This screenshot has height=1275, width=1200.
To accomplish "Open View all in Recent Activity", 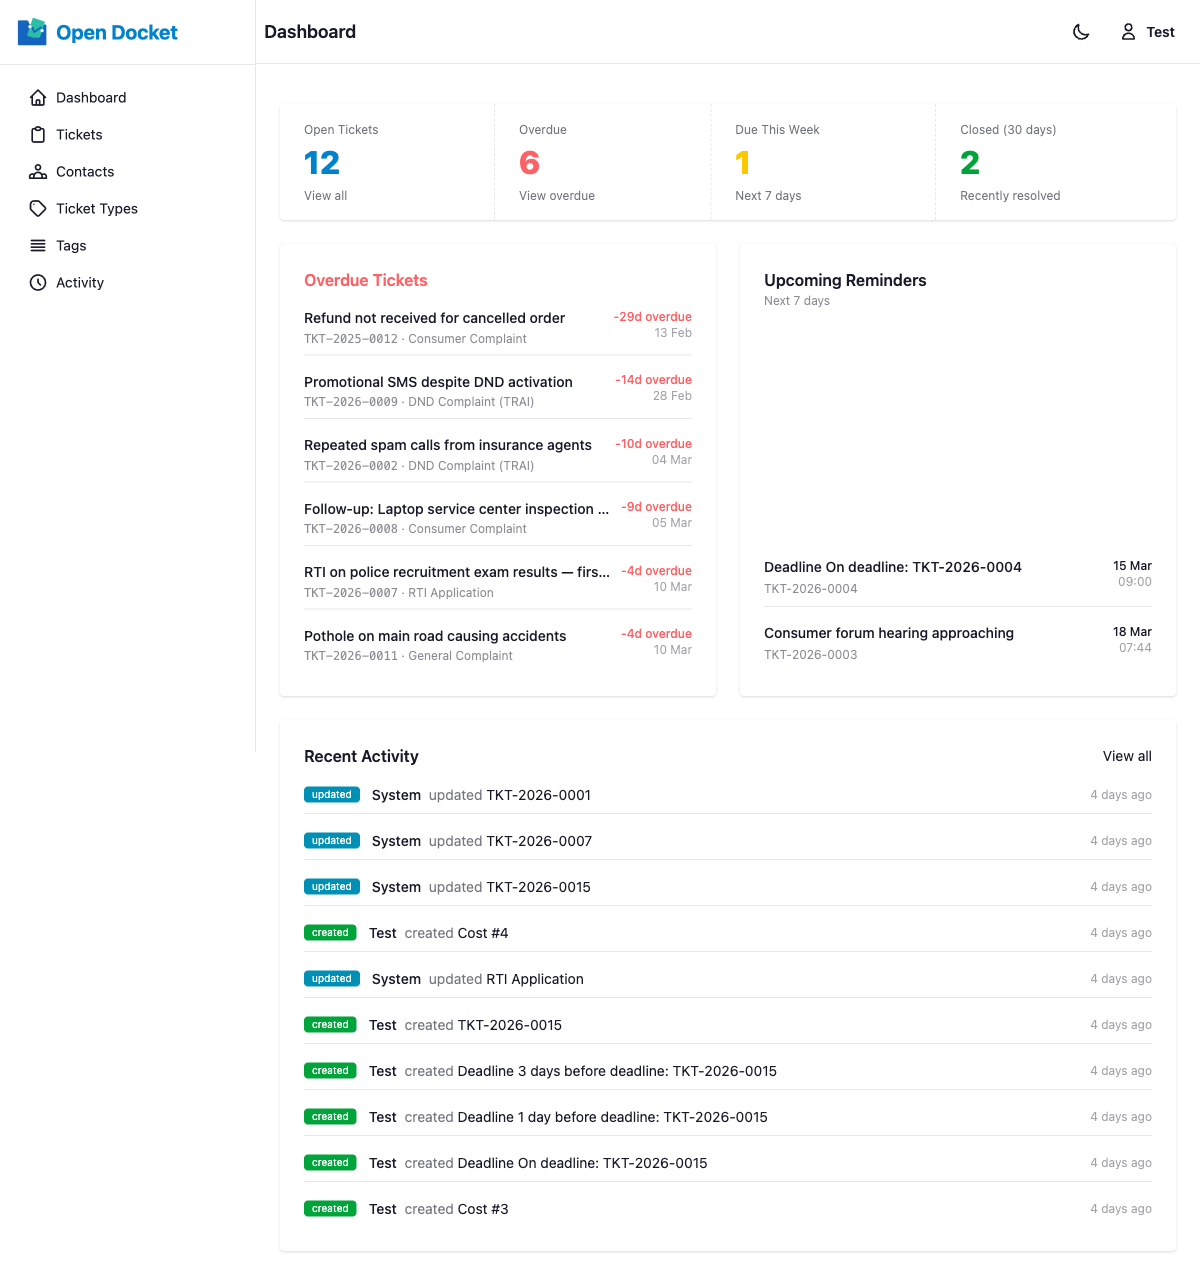I will [1127, 757].
